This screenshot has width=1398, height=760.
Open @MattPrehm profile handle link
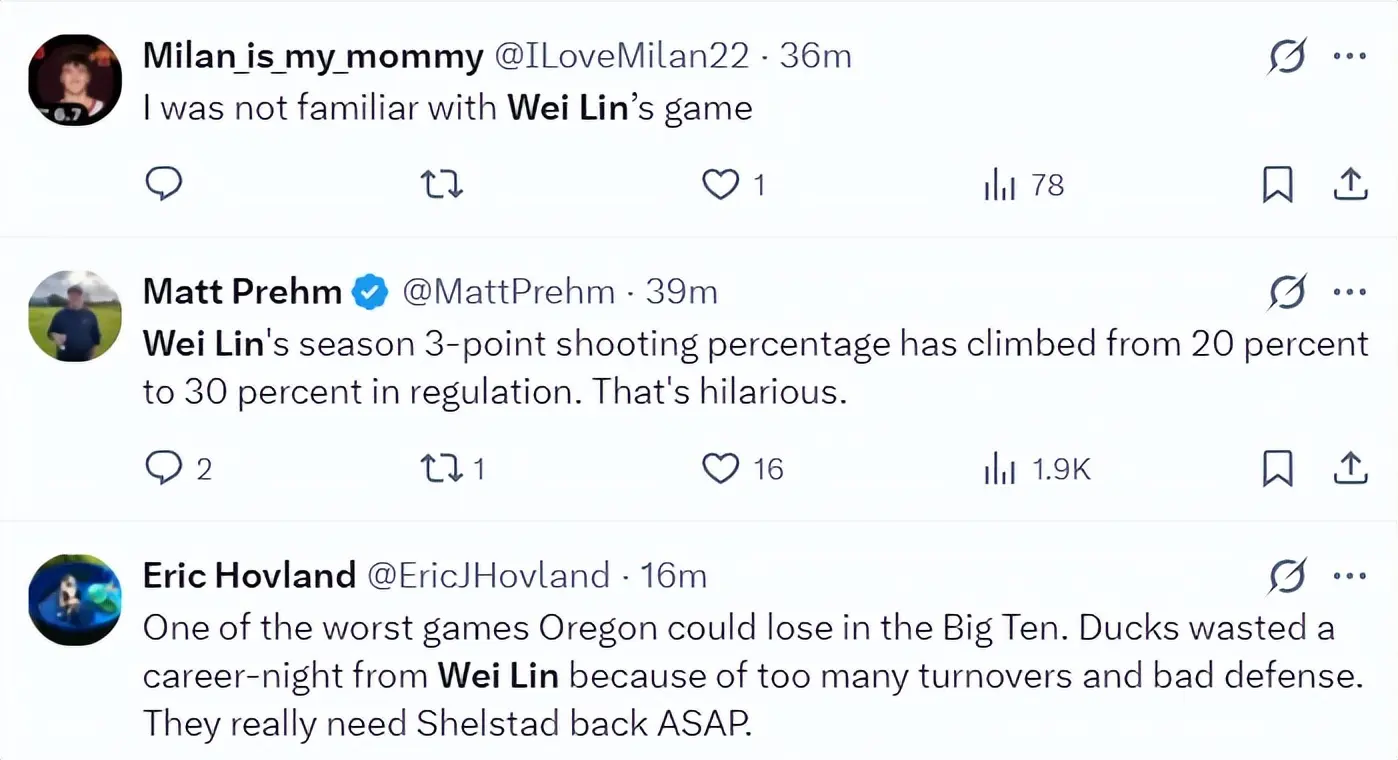pos(508,292)
